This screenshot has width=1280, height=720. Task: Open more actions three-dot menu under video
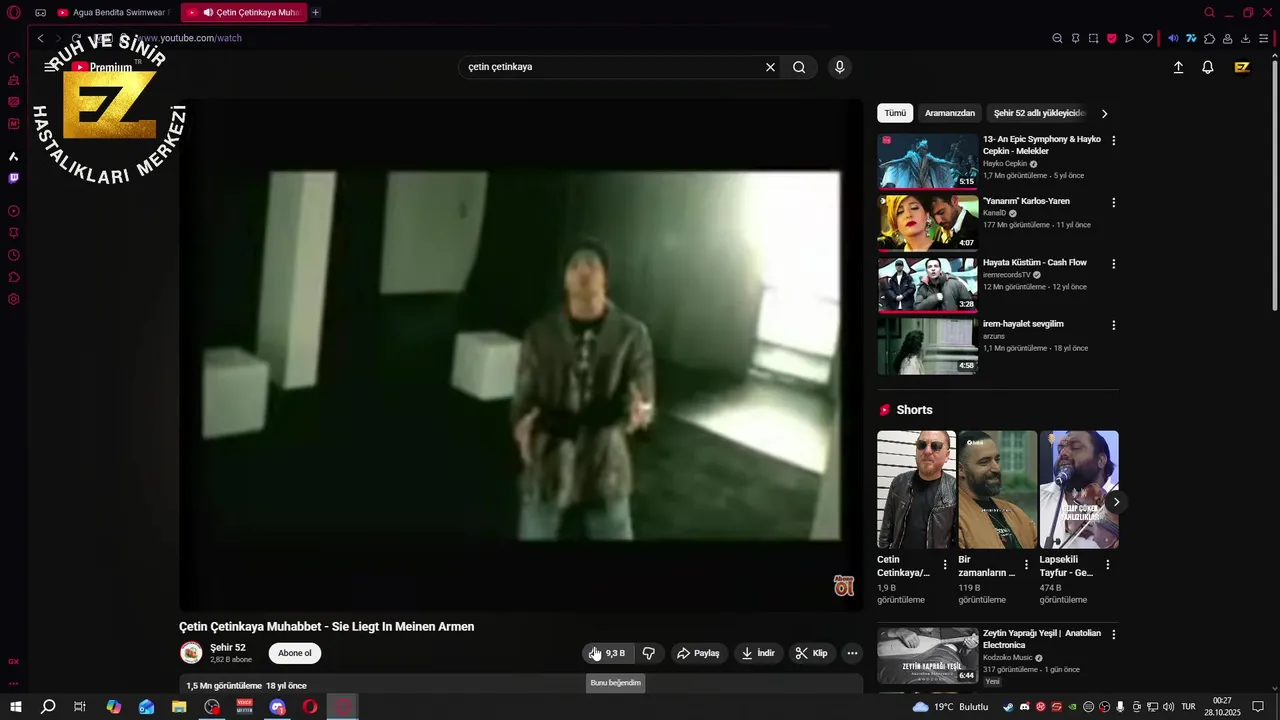tap(852, 653)
